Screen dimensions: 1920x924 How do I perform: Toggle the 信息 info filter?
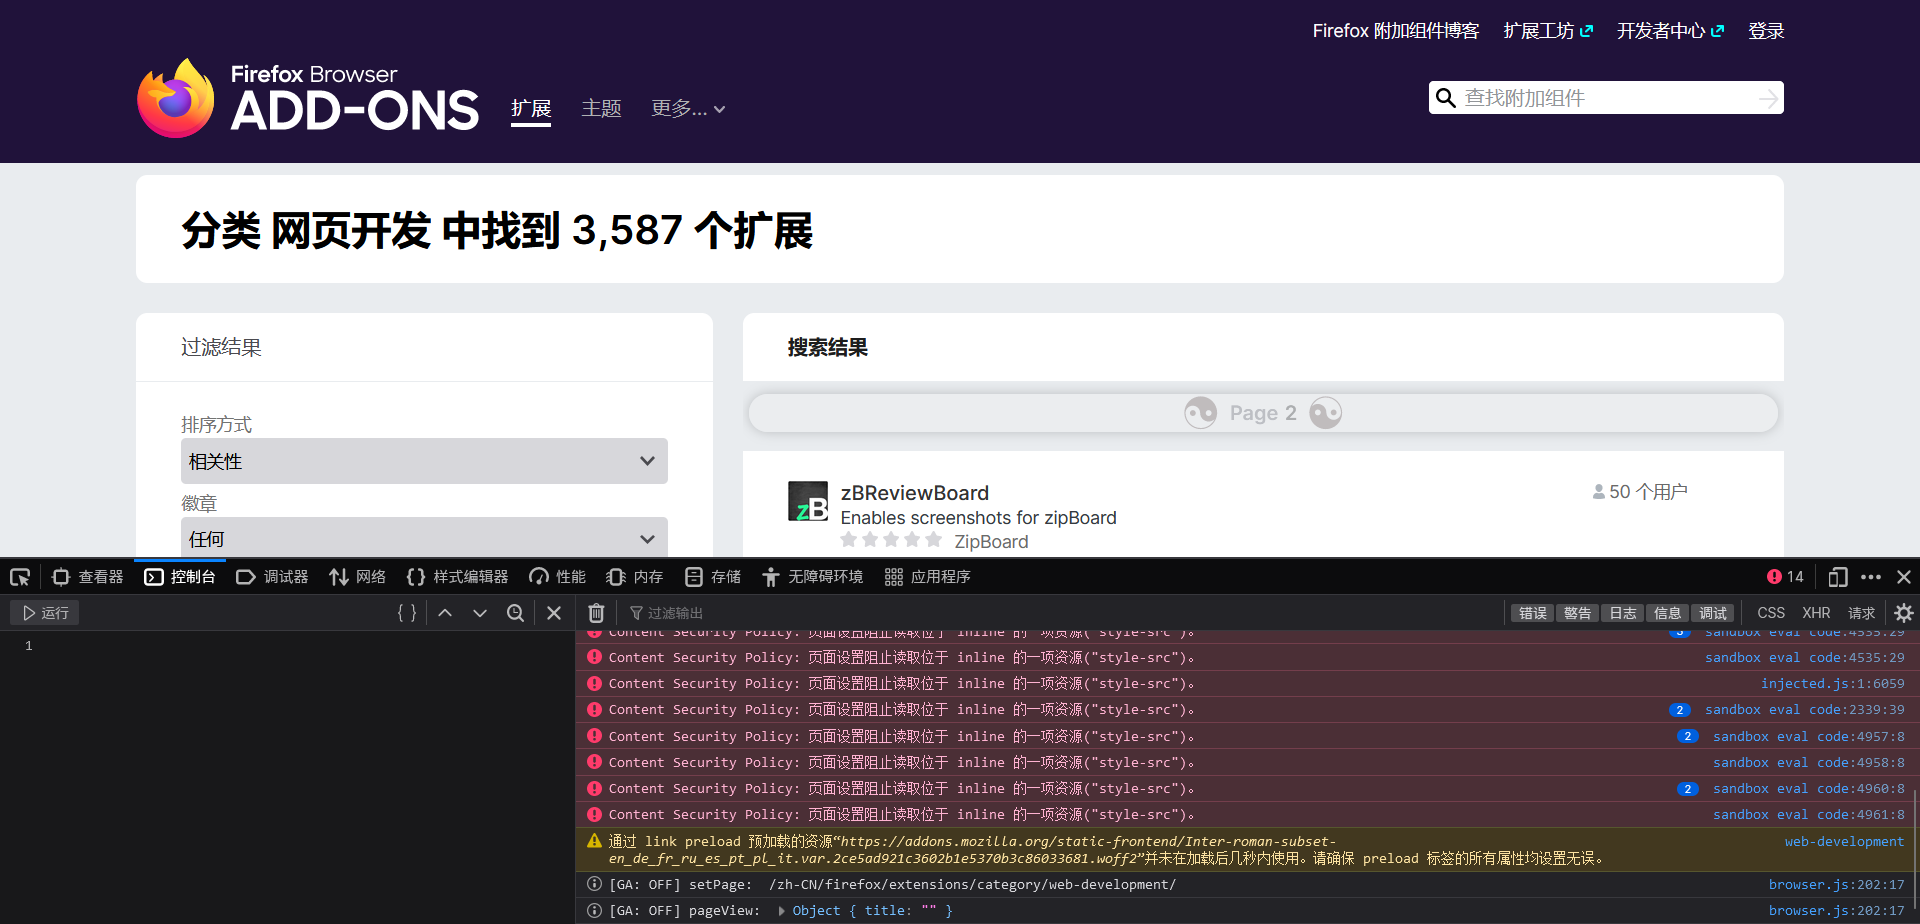[x=1668, y=613]
